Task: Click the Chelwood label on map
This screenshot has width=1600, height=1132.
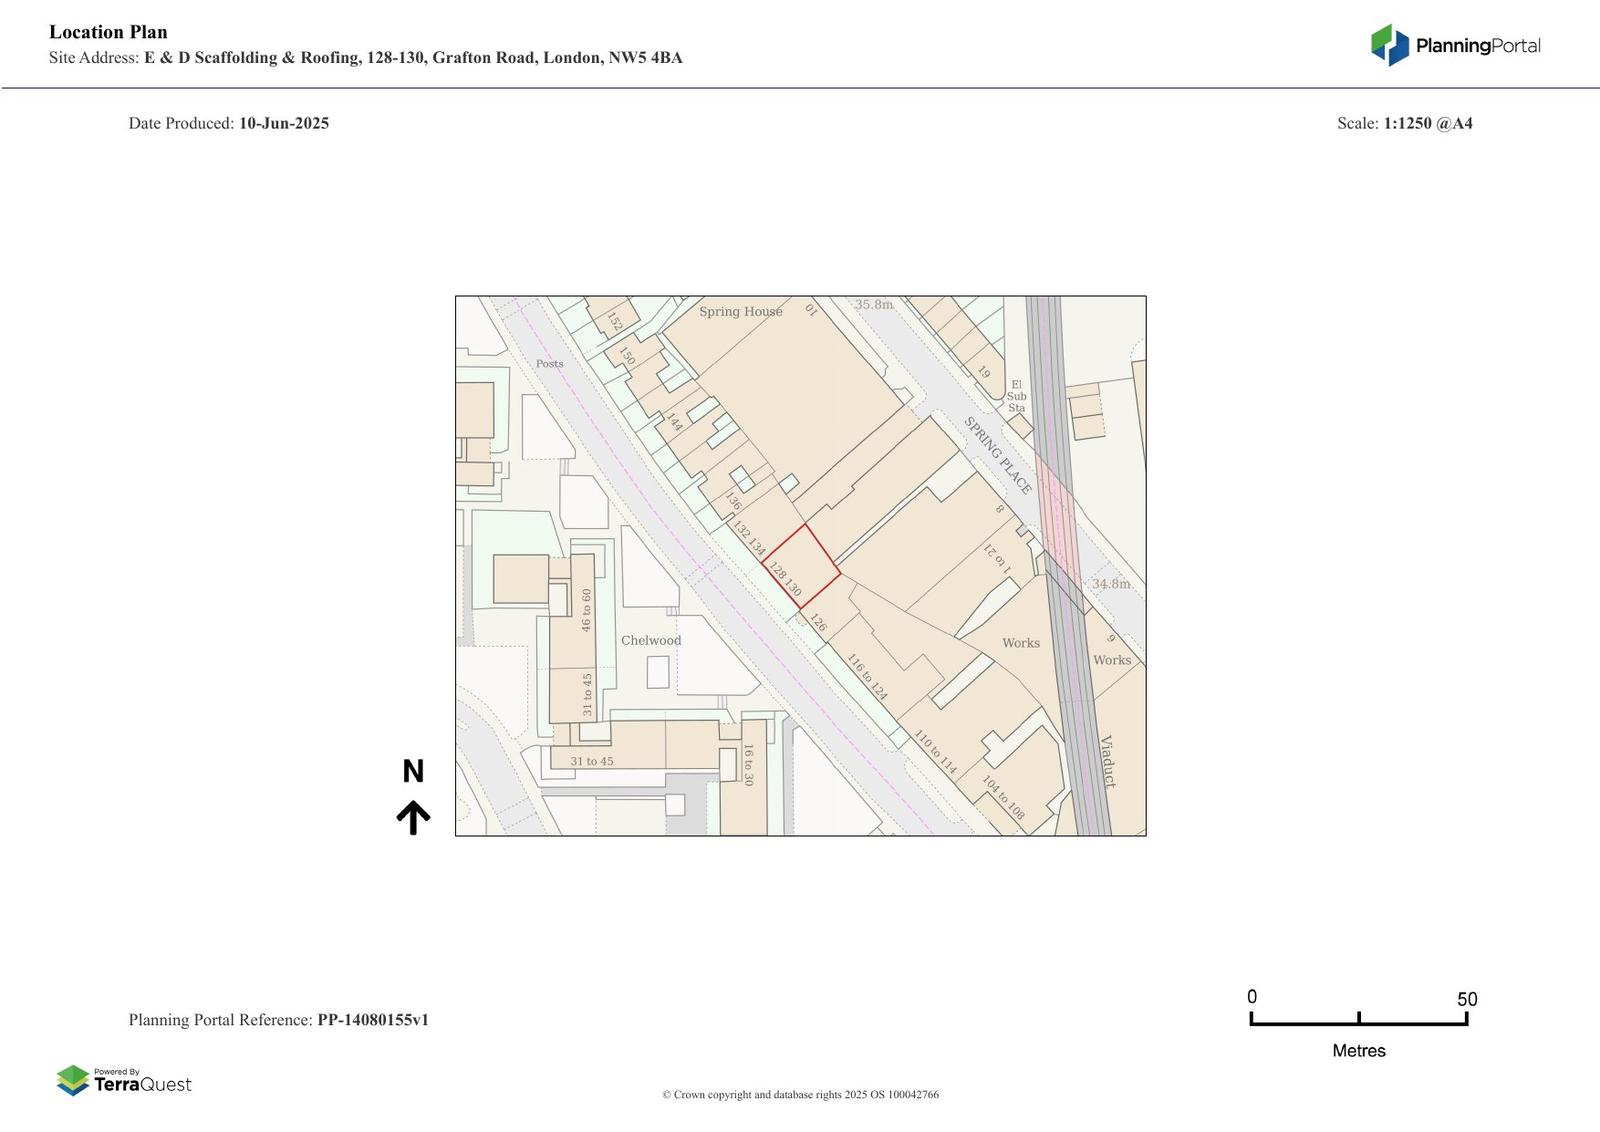Action: tap(651, 640)
